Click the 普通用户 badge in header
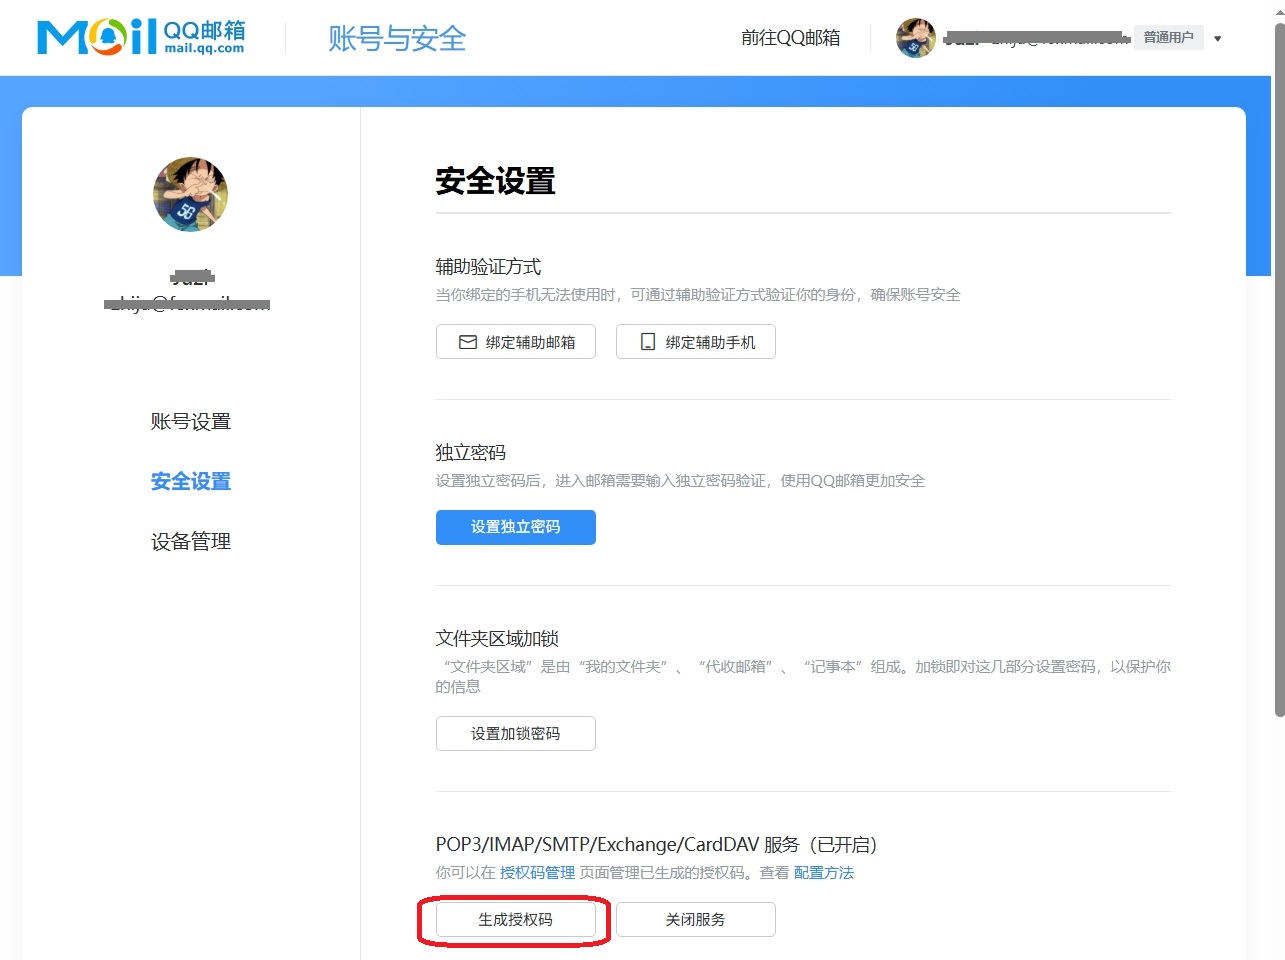The image size is (1285, 960). coord(1168,38)
